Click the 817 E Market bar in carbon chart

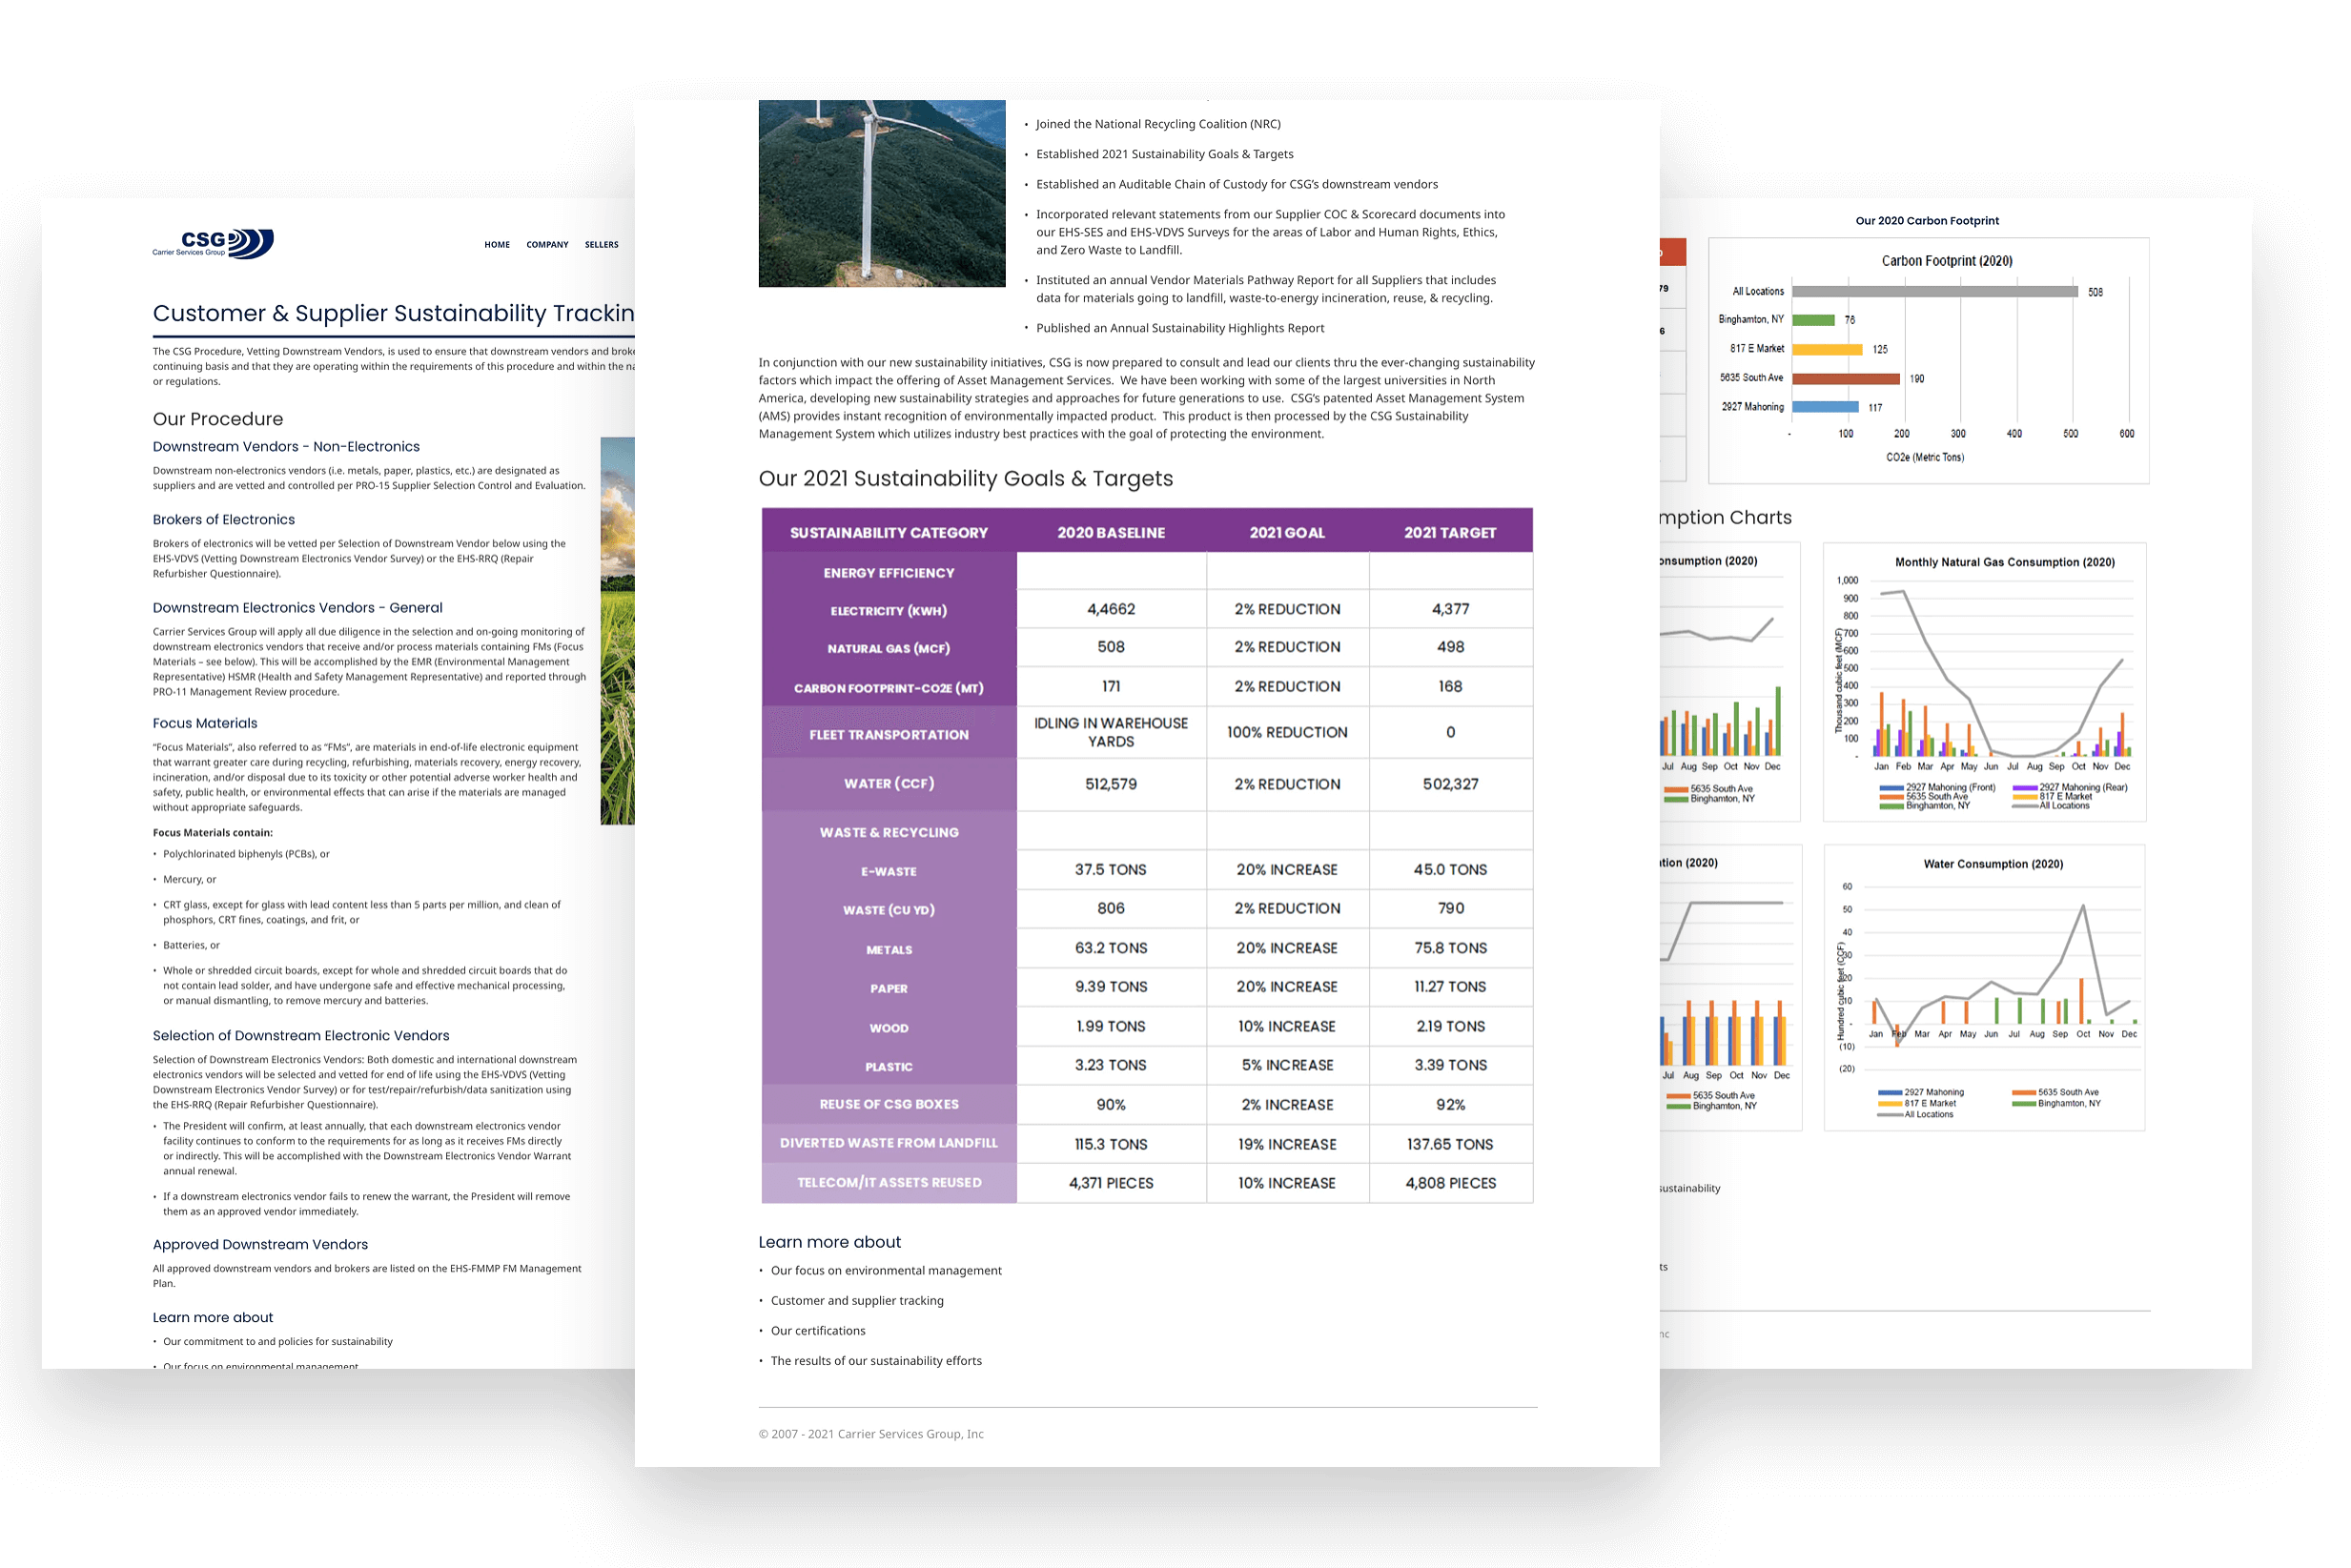coord(1827,350)
